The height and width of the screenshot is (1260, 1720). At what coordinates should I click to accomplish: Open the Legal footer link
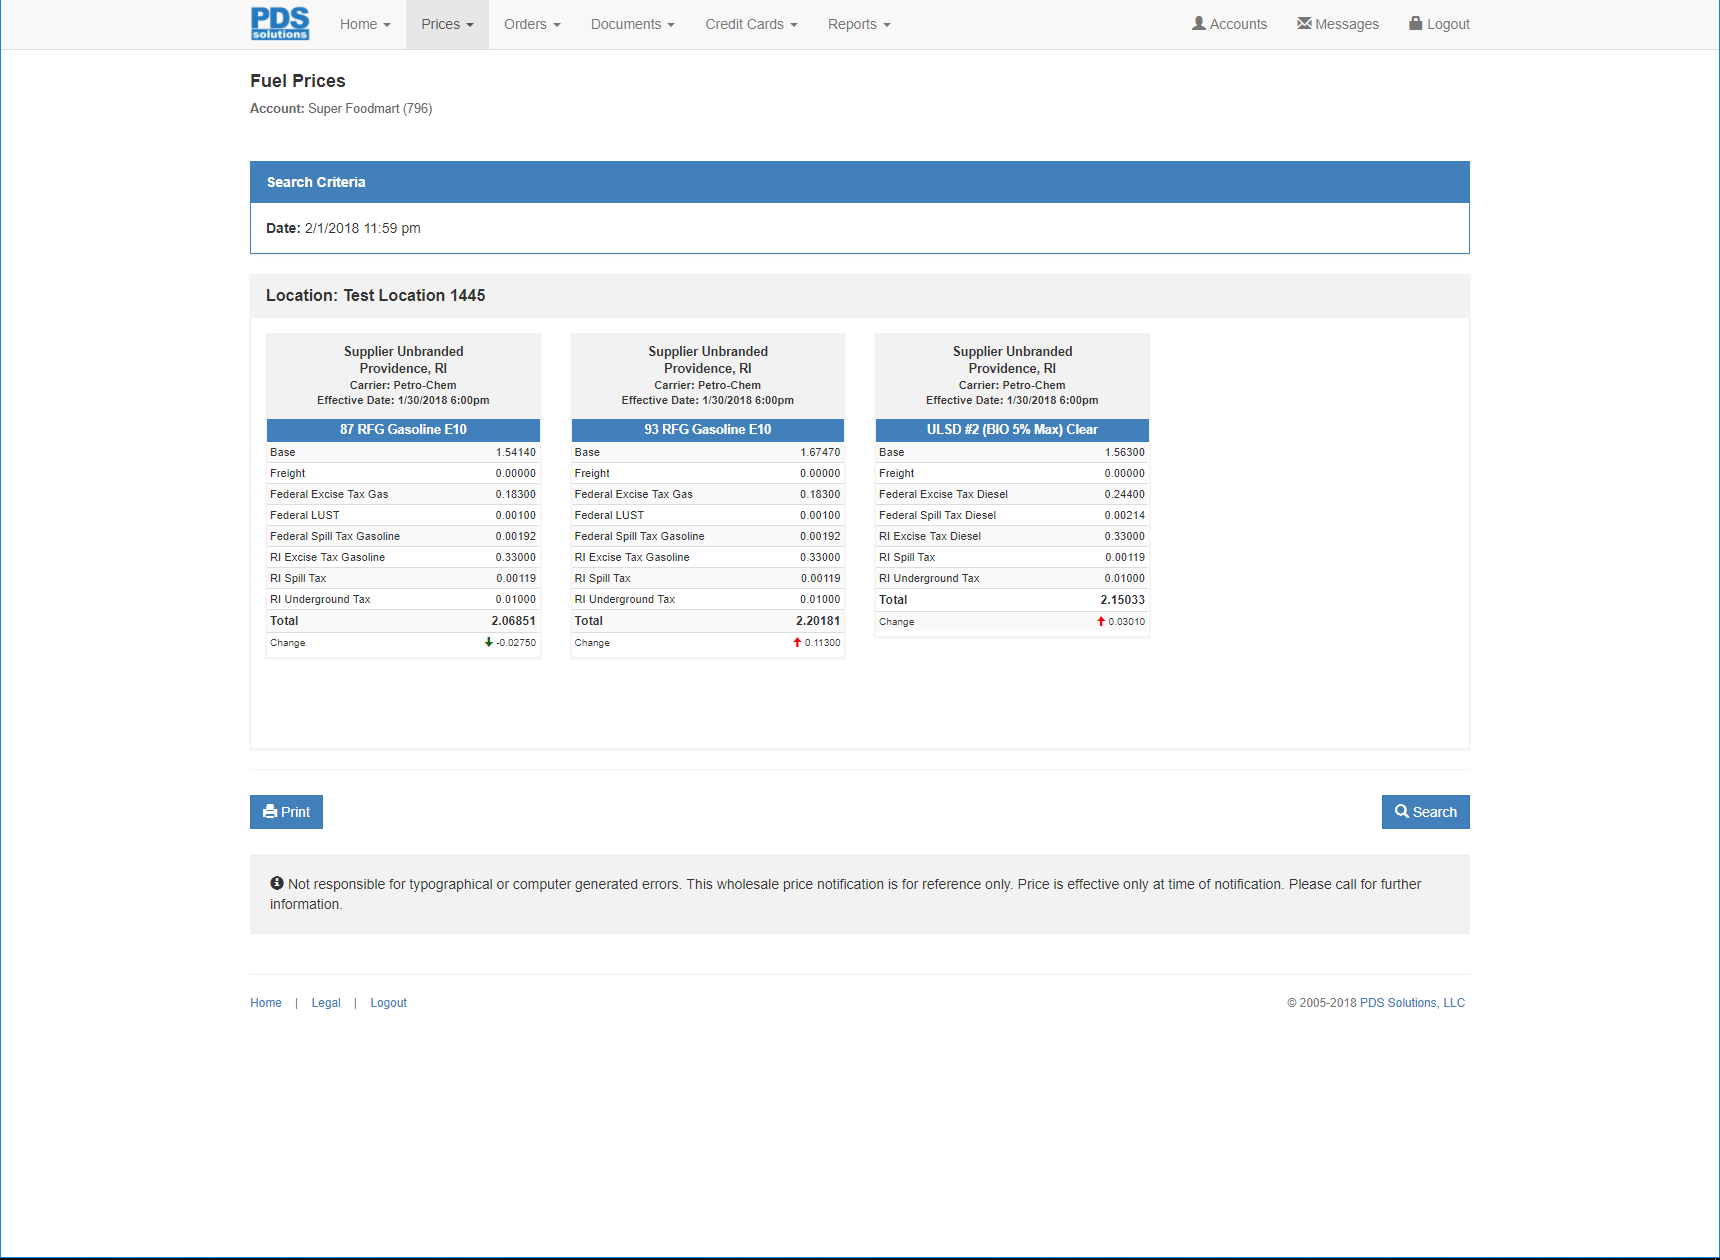tap(326, 1003)
